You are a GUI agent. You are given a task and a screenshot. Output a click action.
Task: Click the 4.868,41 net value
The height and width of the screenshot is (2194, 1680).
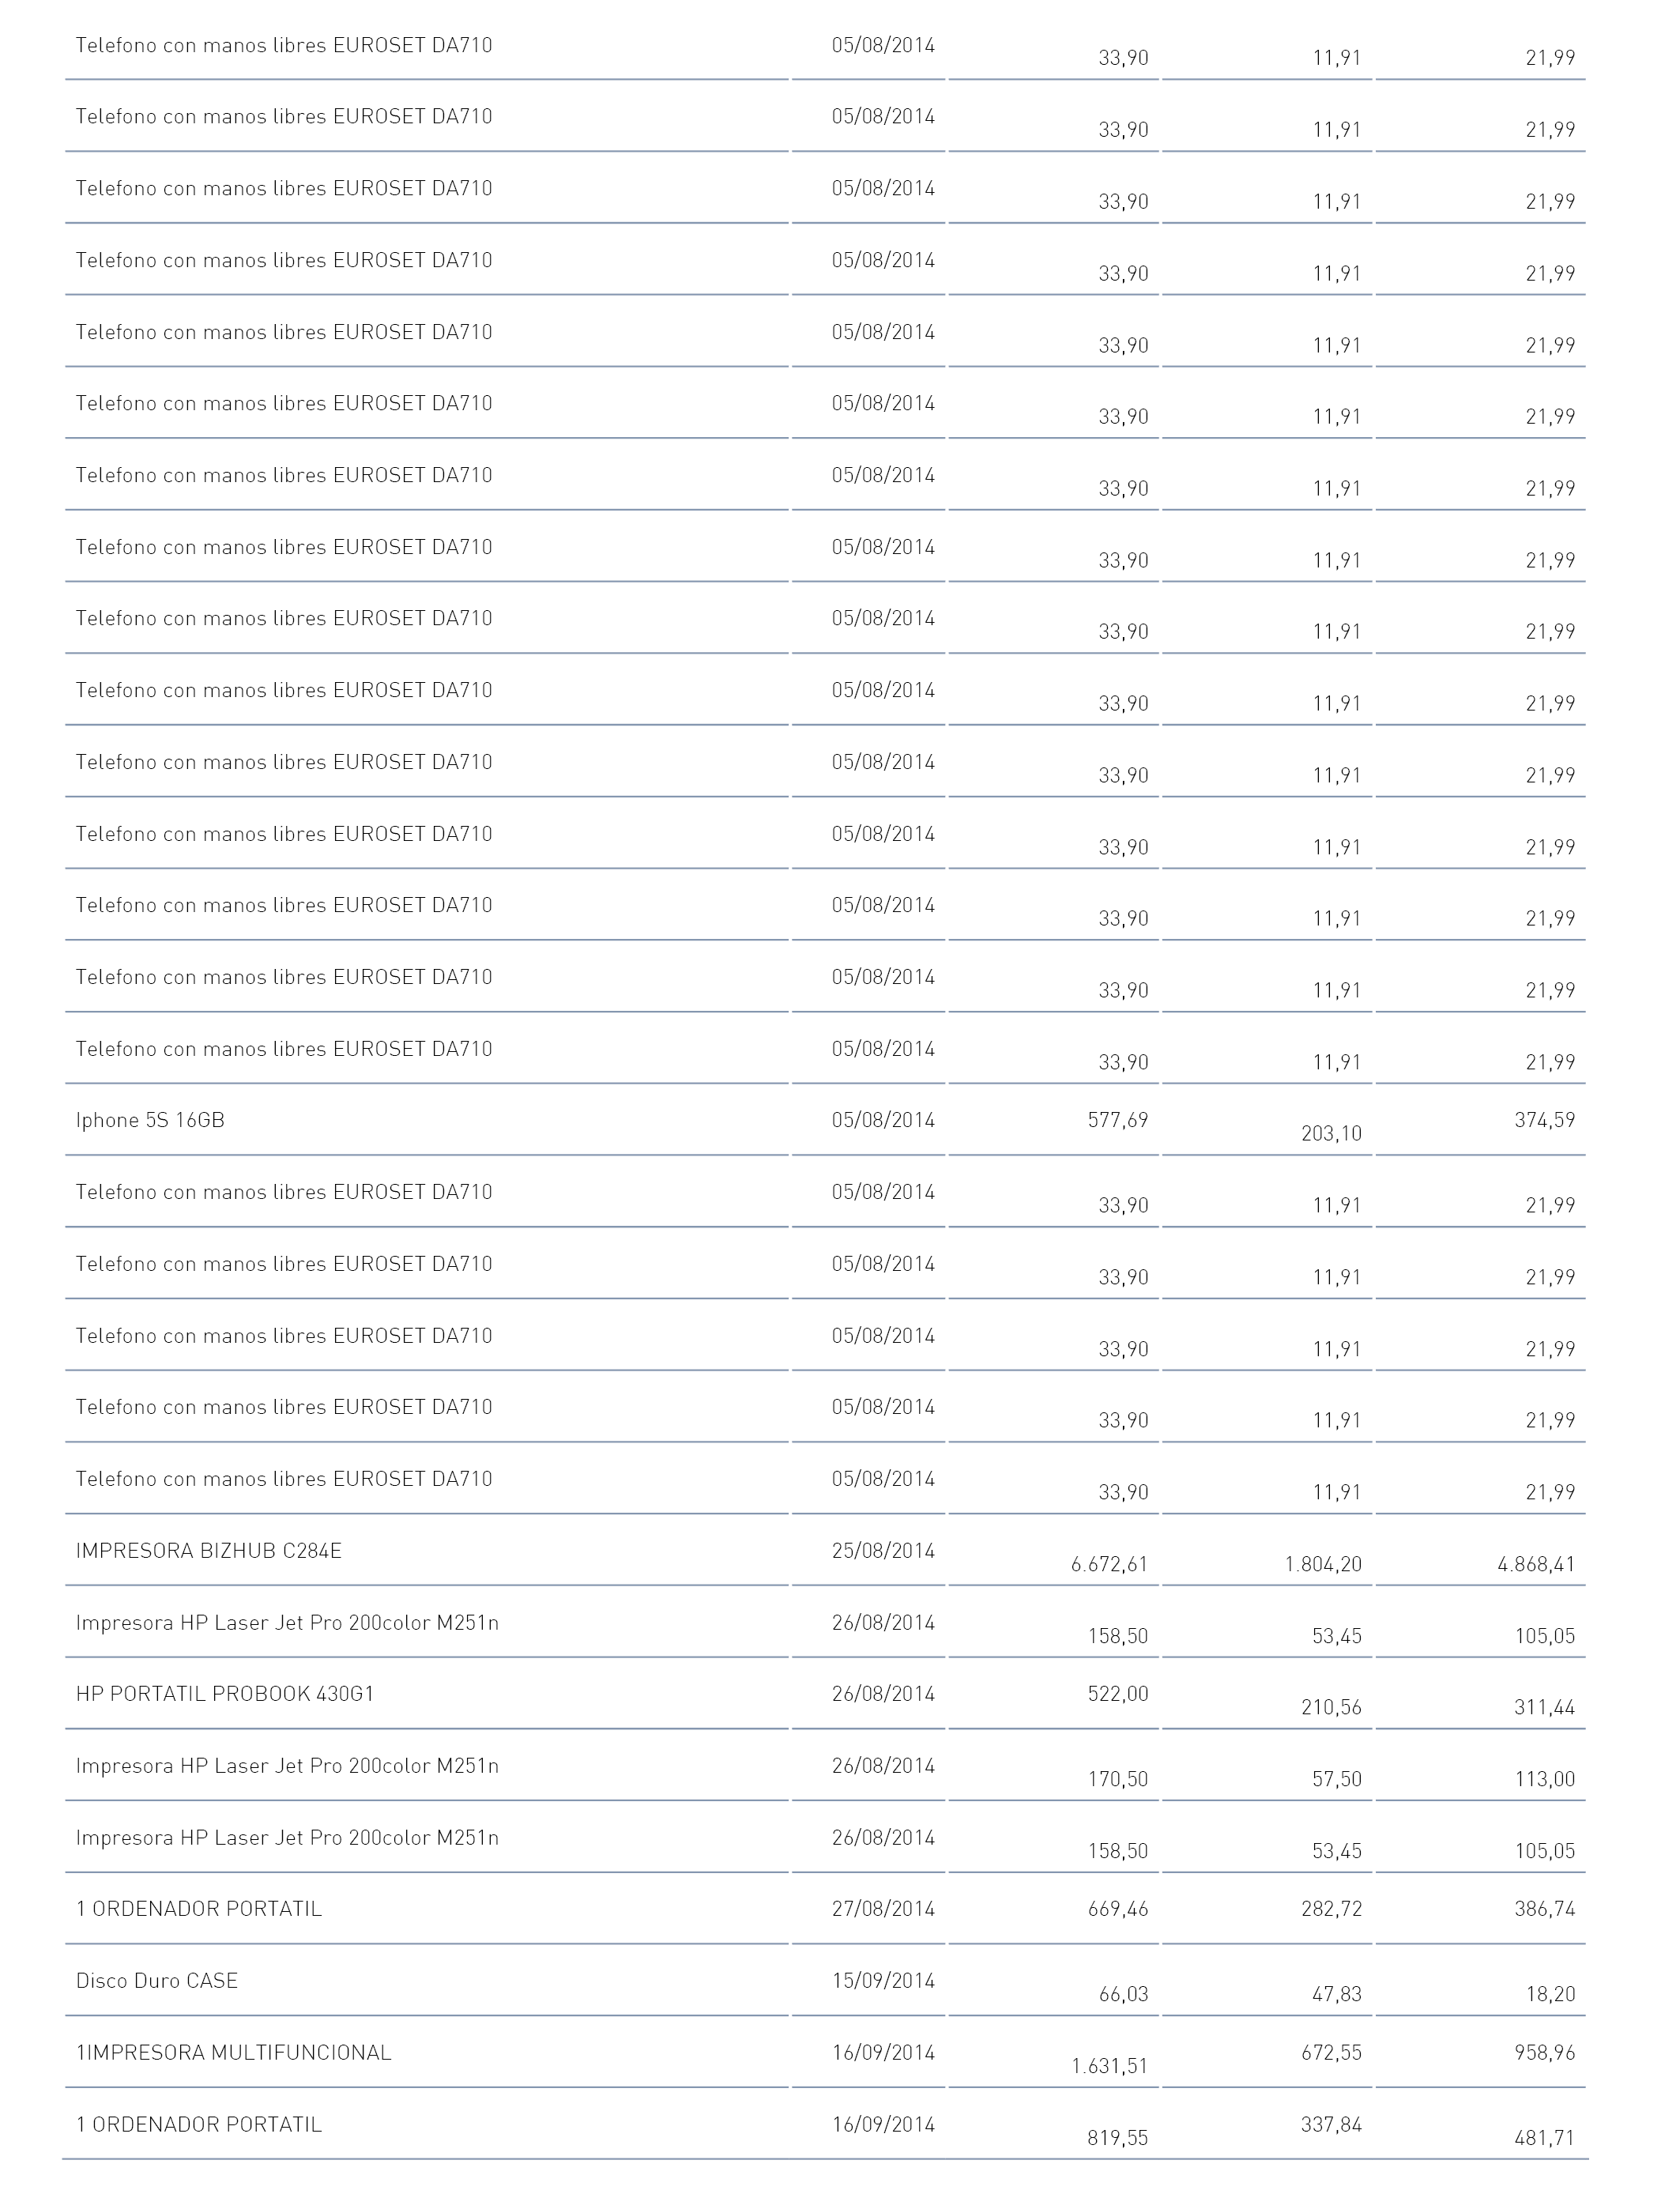coord(1536,1564)
